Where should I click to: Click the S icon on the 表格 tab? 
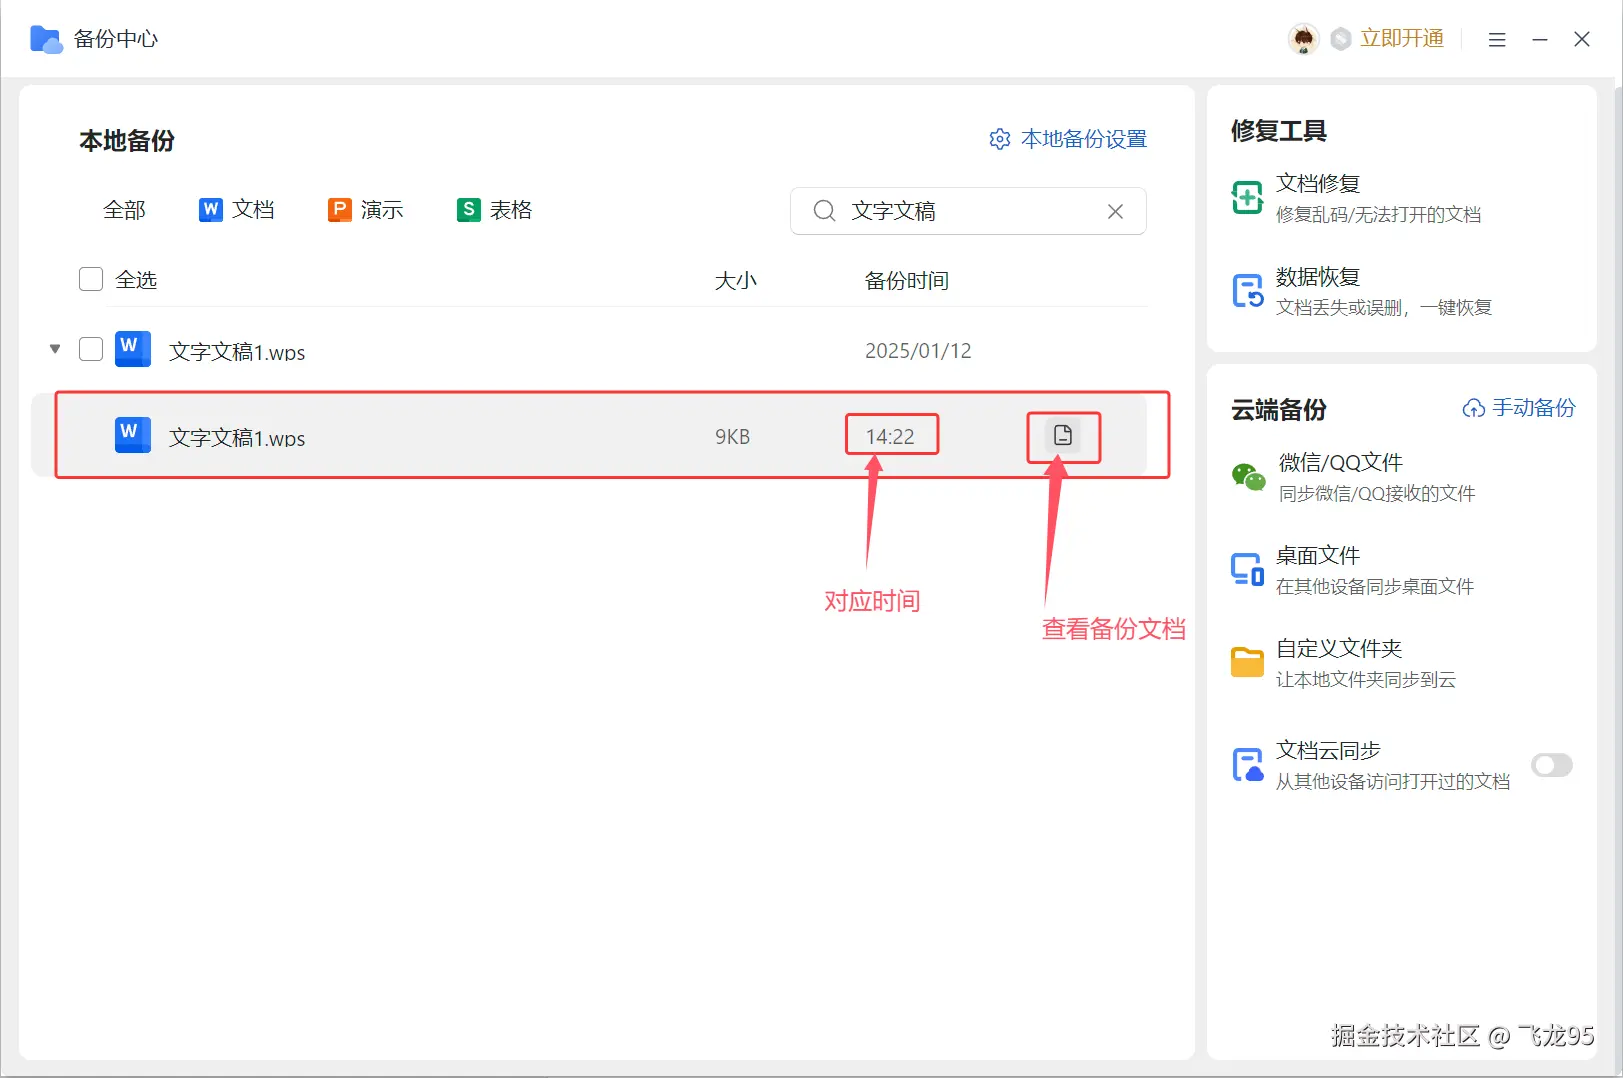469,210
